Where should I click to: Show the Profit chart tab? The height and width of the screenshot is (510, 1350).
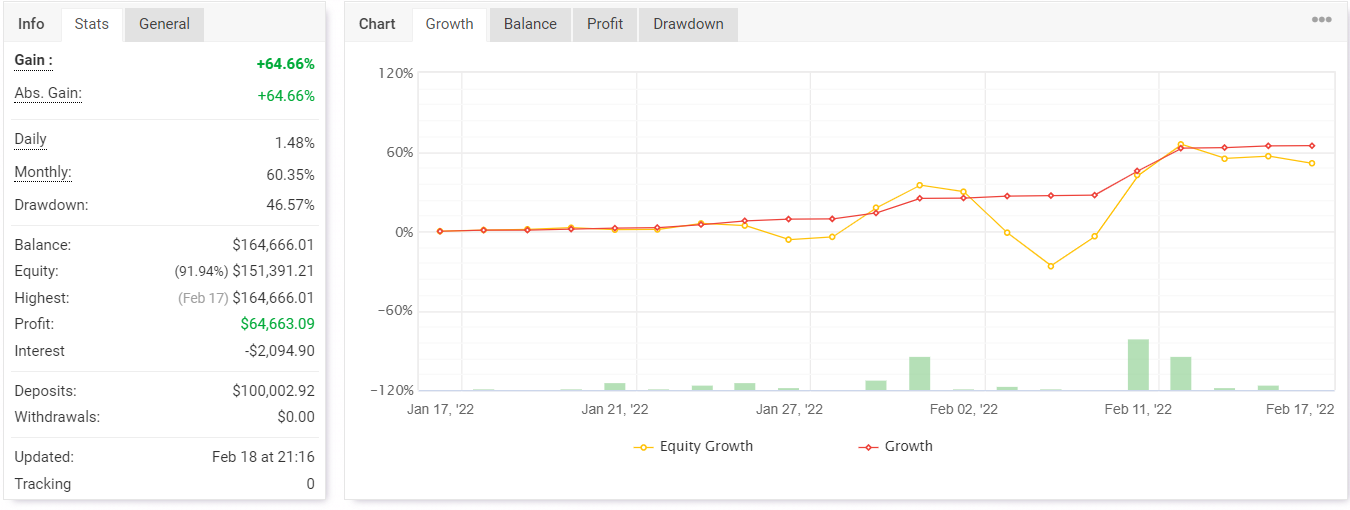click(x=605, y=24)
